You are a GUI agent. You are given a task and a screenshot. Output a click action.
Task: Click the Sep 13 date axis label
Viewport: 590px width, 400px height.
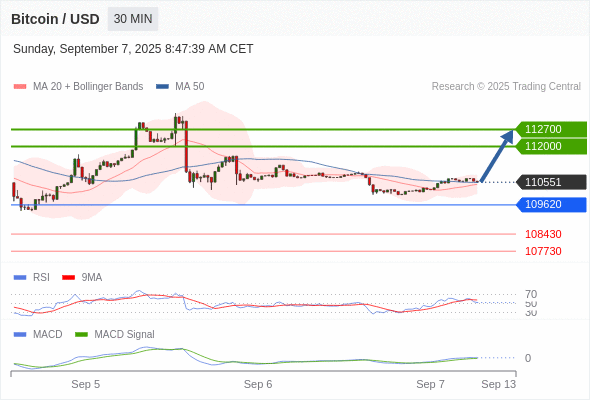coord(499,384)
